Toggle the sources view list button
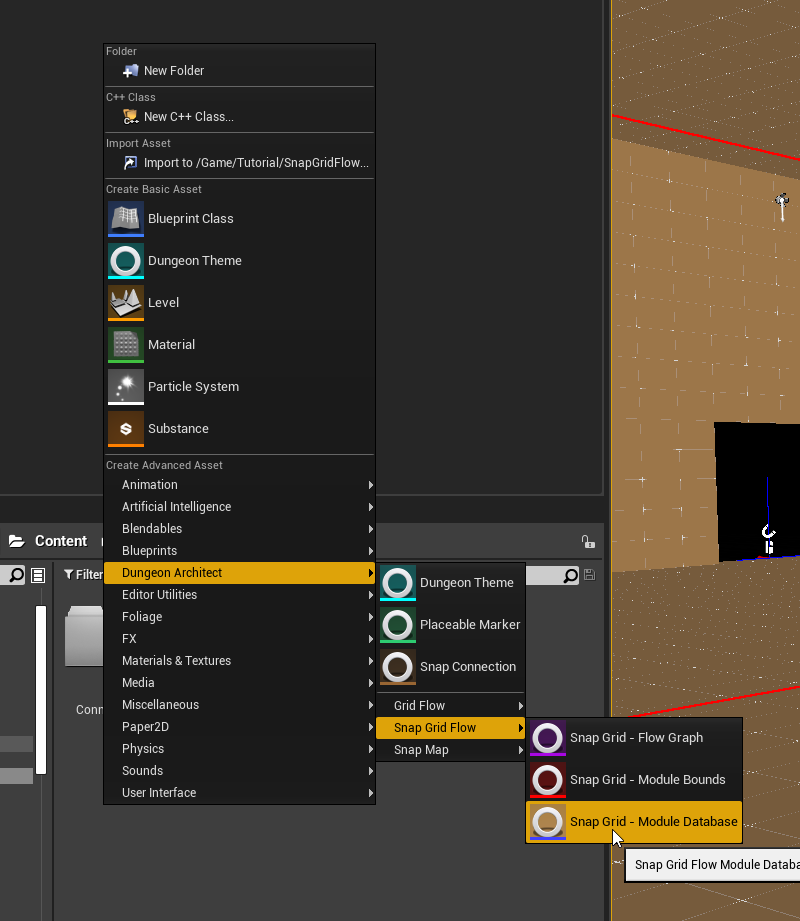 coord(38,575)
